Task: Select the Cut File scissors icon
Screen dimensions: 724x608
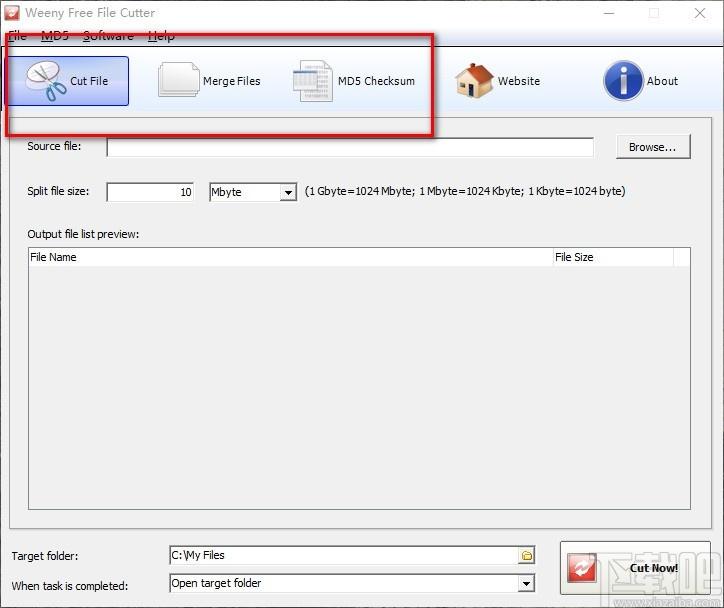Action: click(x=45, y=81)
